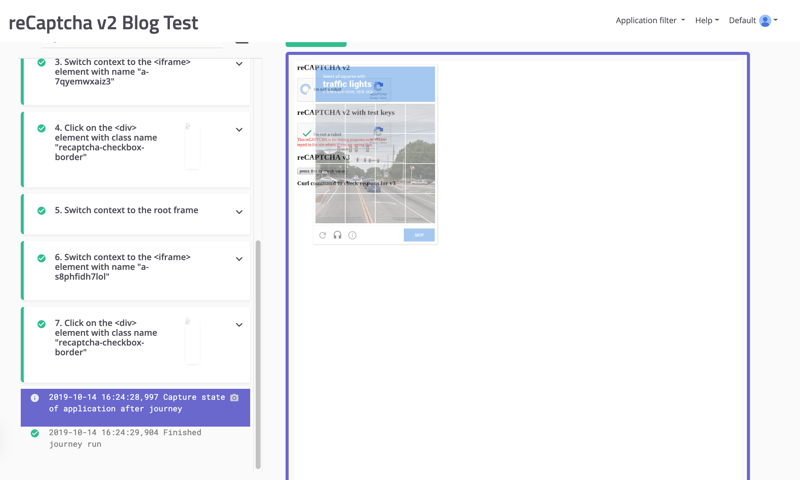Switch to the audio captcha challenge
The height and width of the screenshot is (480, 800).
click(x=338, y=235)
